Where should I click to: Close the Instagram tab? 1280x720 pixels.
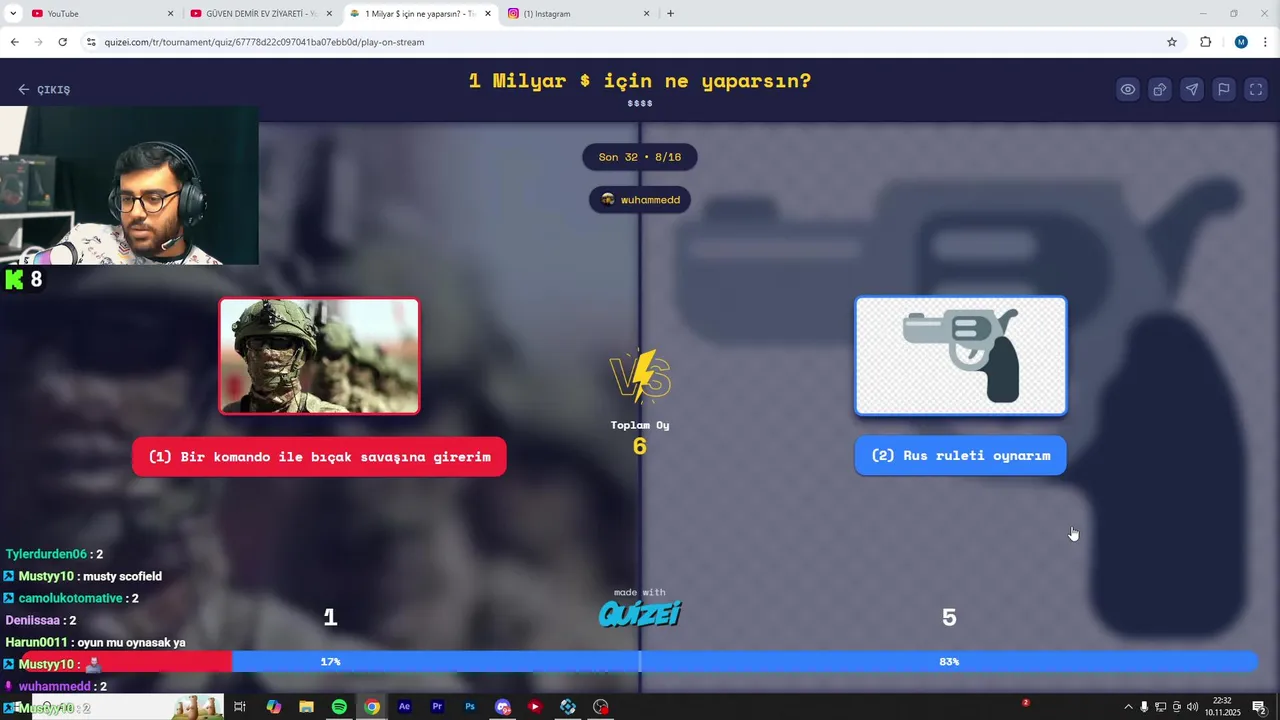tap(646, 14)
